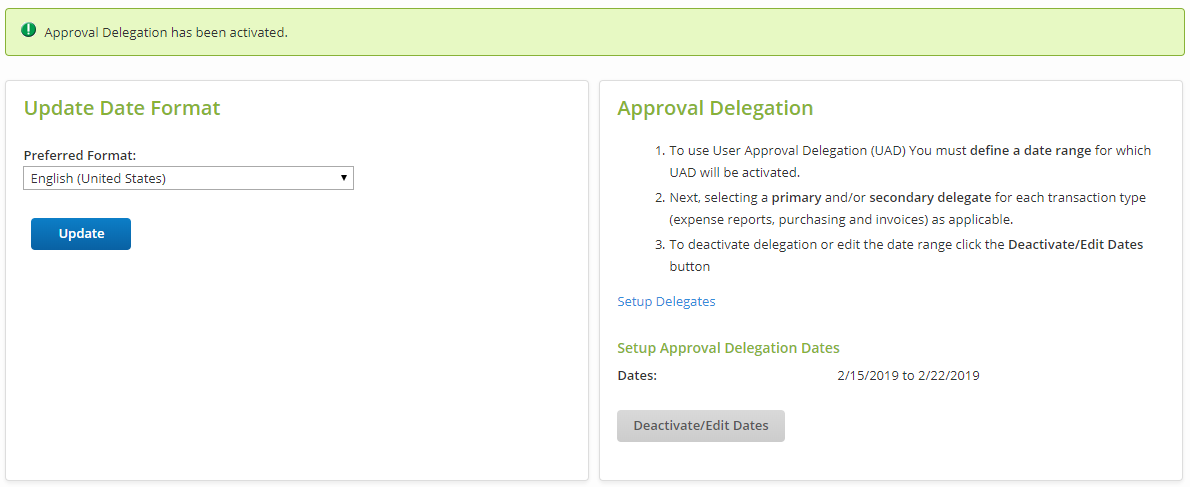The width and height of the screenshot is (1190, 487).
Task: Click the Setup Approval Delegation Dates heading
Action: (728, 348)
